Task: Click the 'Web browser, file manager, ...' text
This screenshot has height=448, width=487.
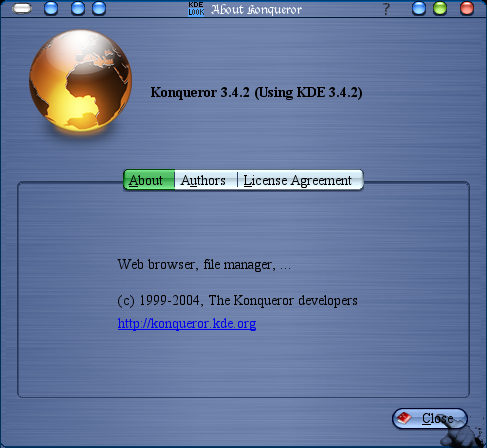Action: click(204, 265)
